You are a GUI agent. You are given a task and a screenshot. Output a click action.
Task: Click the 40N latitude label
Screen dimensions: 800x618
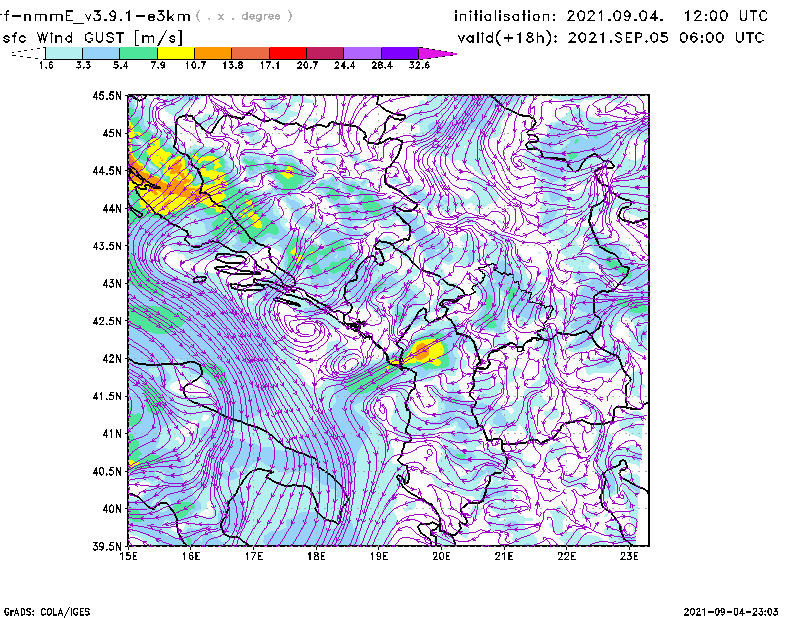(112, 509)
